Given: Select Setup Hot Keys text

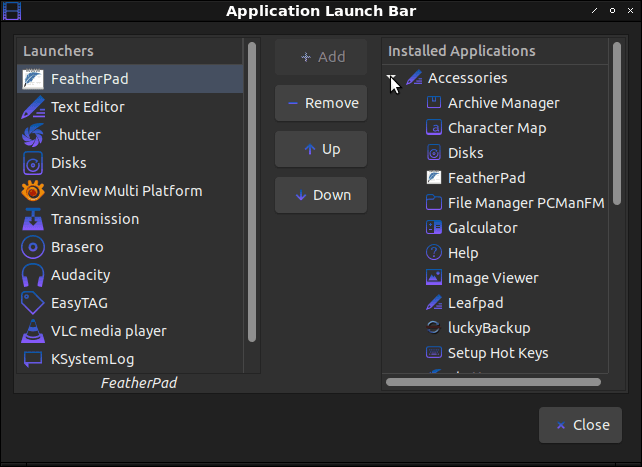Looking at the screenshot, I should pyautogui.click(x=498, y=353).
